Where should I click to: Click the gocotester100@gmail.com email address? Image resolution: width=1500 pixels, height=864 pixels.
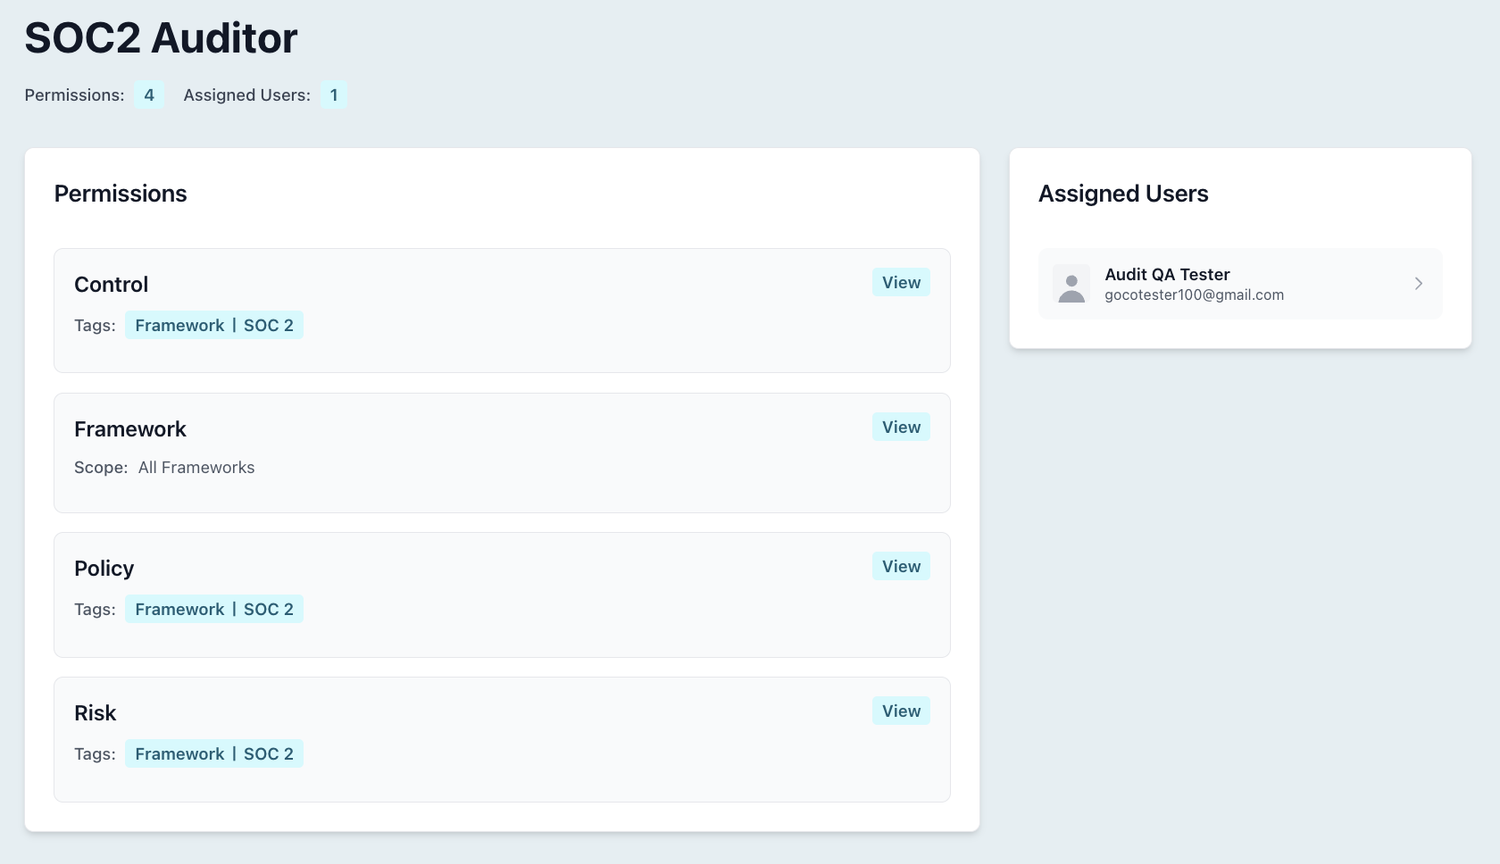point(1193,294)
